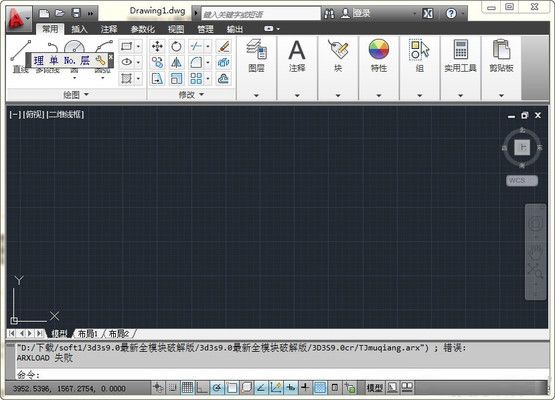Open the Rectangle tool dropdown arrow
Image resolution: width=555 pixels, height=400 pixels.
click(x=138, y=46)
